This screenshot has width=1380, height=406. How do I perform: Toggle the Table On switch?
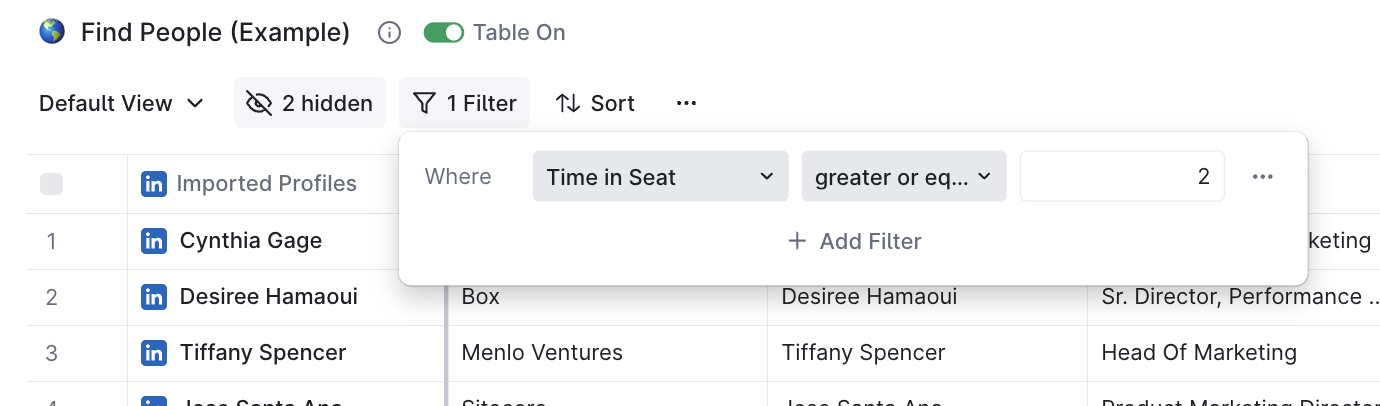[x=444, y=33]
